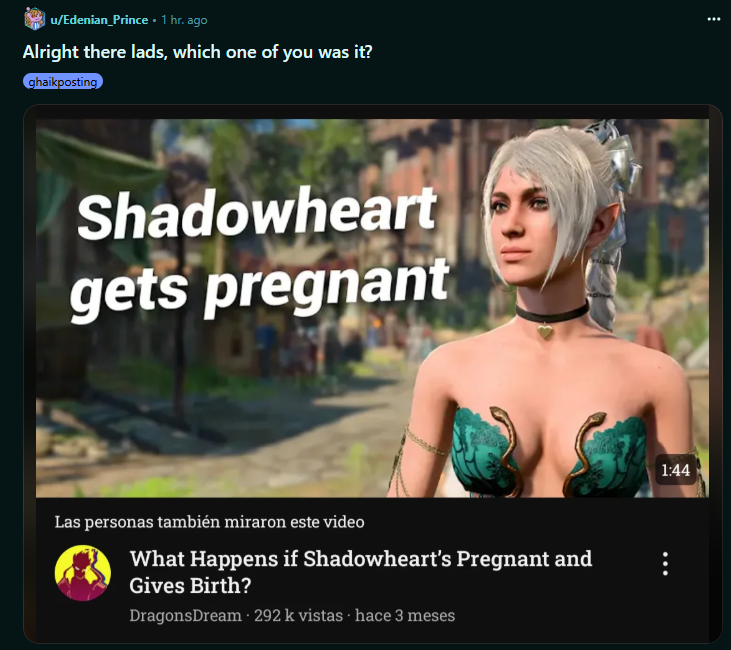The width and height of the screenshot is (731, 650).
Task: Visit the u/Edenian_Prince profile link
Action: (x=99, y=20)
